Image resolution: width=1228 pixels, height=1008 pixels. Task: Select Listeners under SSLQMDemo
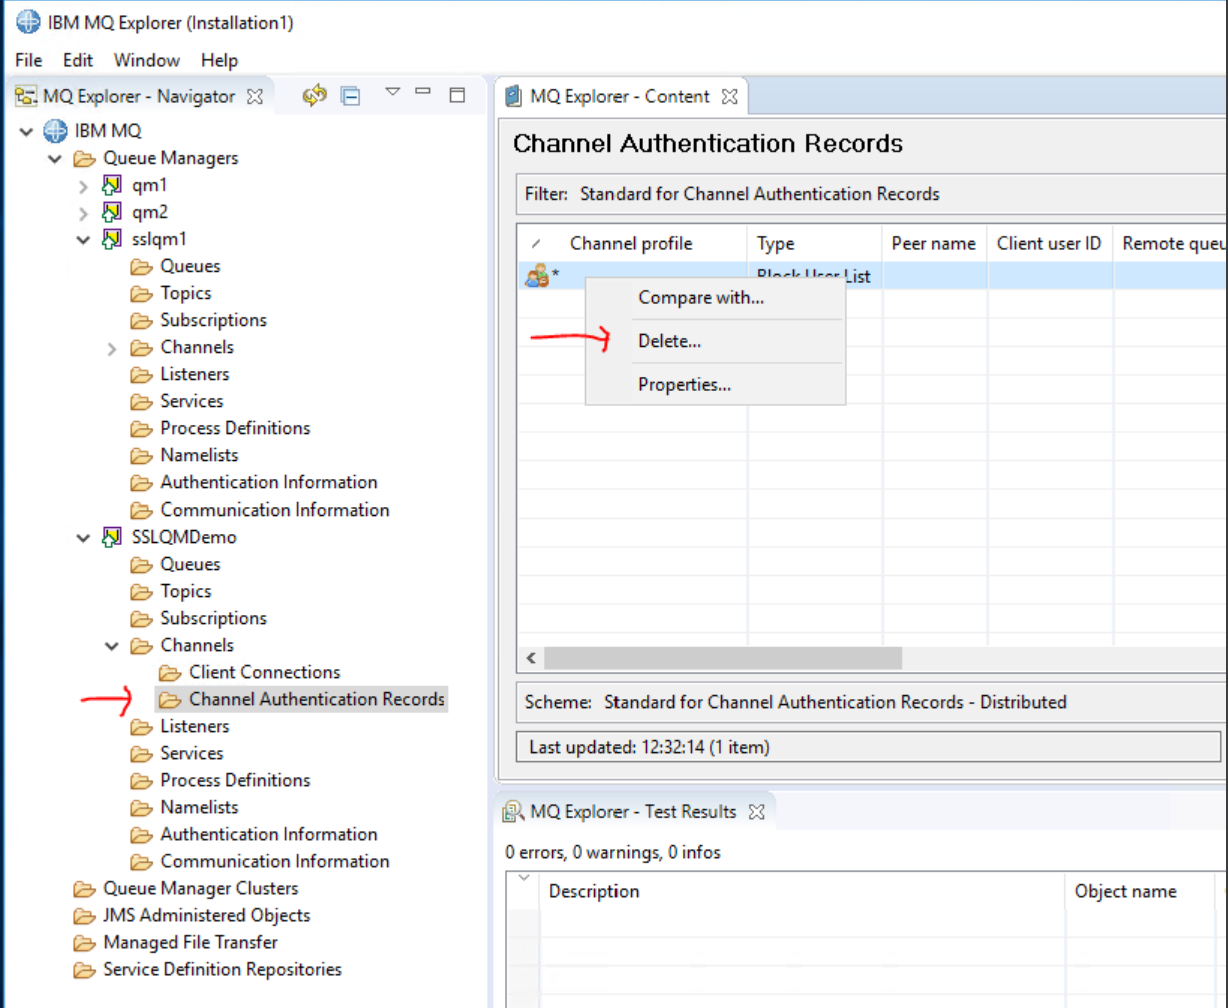[x=194, y=726]
